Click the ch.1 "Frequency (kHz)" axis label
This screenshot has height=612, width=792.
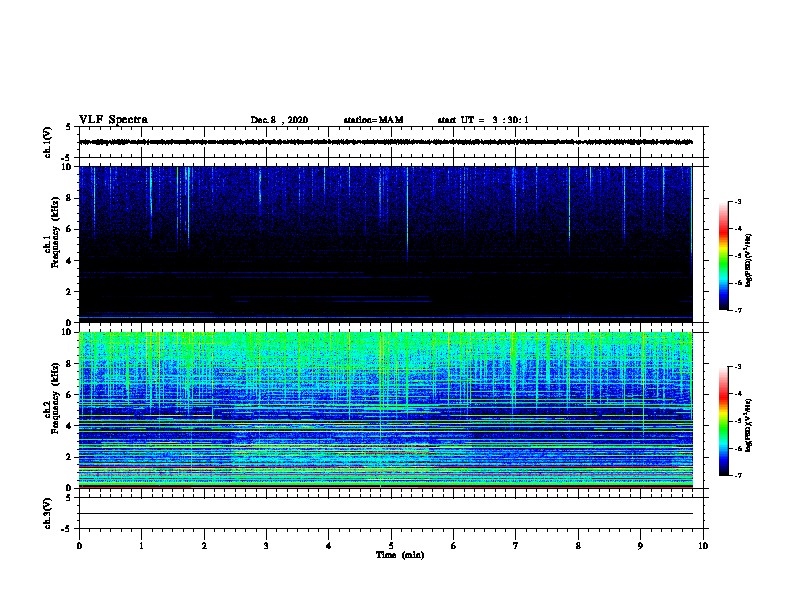click(x=55, y=232)
